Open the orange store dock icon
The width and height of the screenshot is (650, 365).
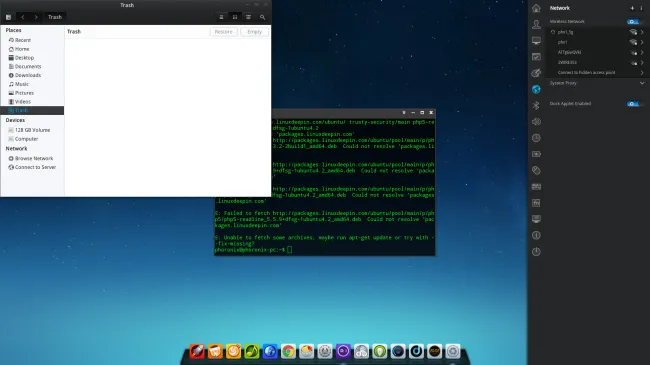(x=215, y=351)
